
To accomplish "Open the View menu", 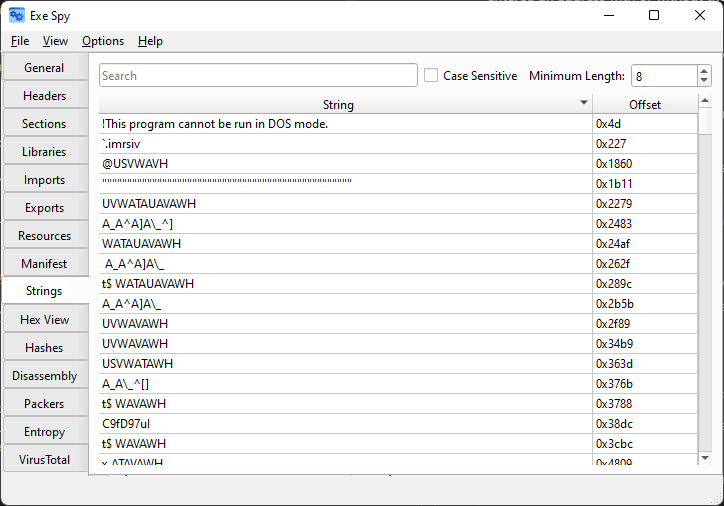I will (55, 41).
